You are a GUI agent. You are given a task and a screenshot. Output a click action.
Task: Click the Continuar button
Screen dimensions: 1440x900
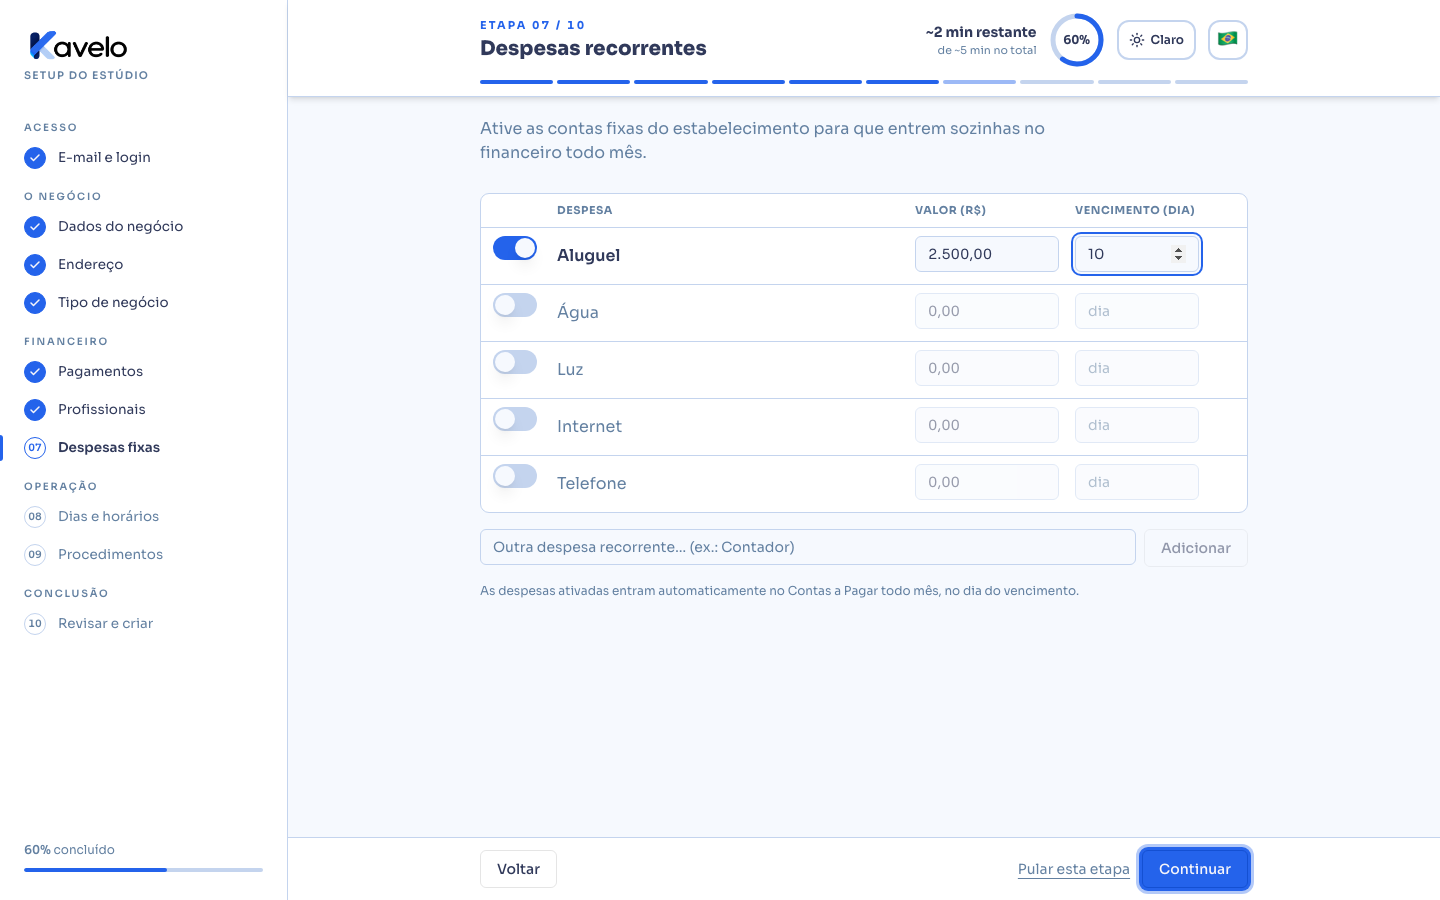click(x=1195, y=869)
